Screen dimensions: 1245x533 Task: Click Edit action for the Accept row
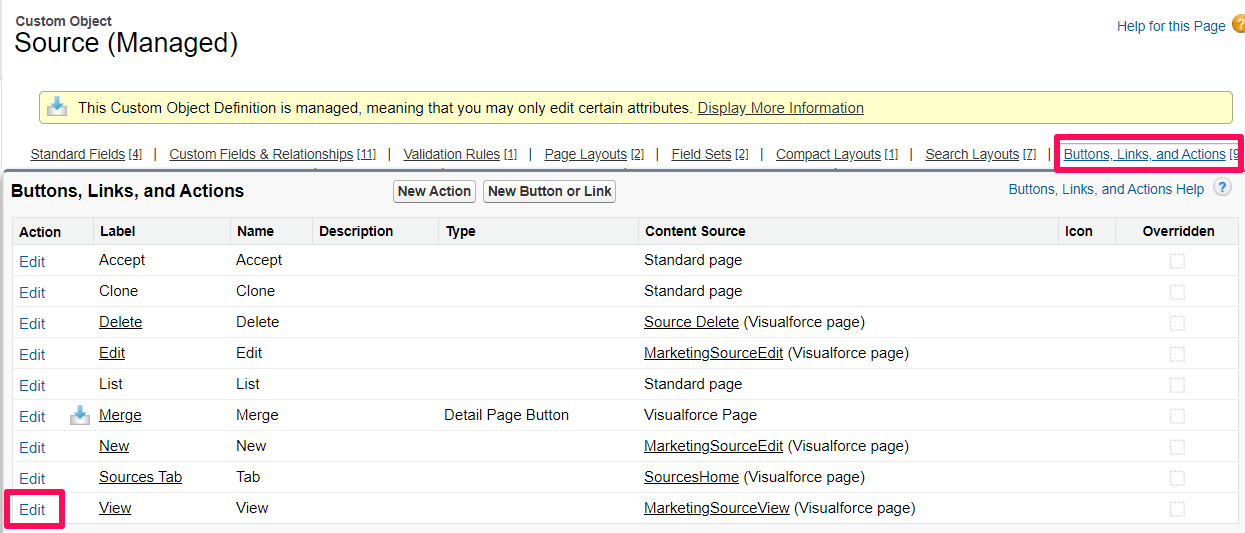pos(32,261)
